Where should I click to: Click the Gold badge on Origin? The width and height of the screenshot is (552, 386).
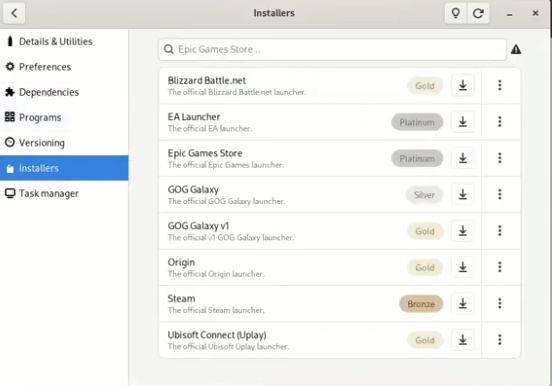(x=425, y=268)
